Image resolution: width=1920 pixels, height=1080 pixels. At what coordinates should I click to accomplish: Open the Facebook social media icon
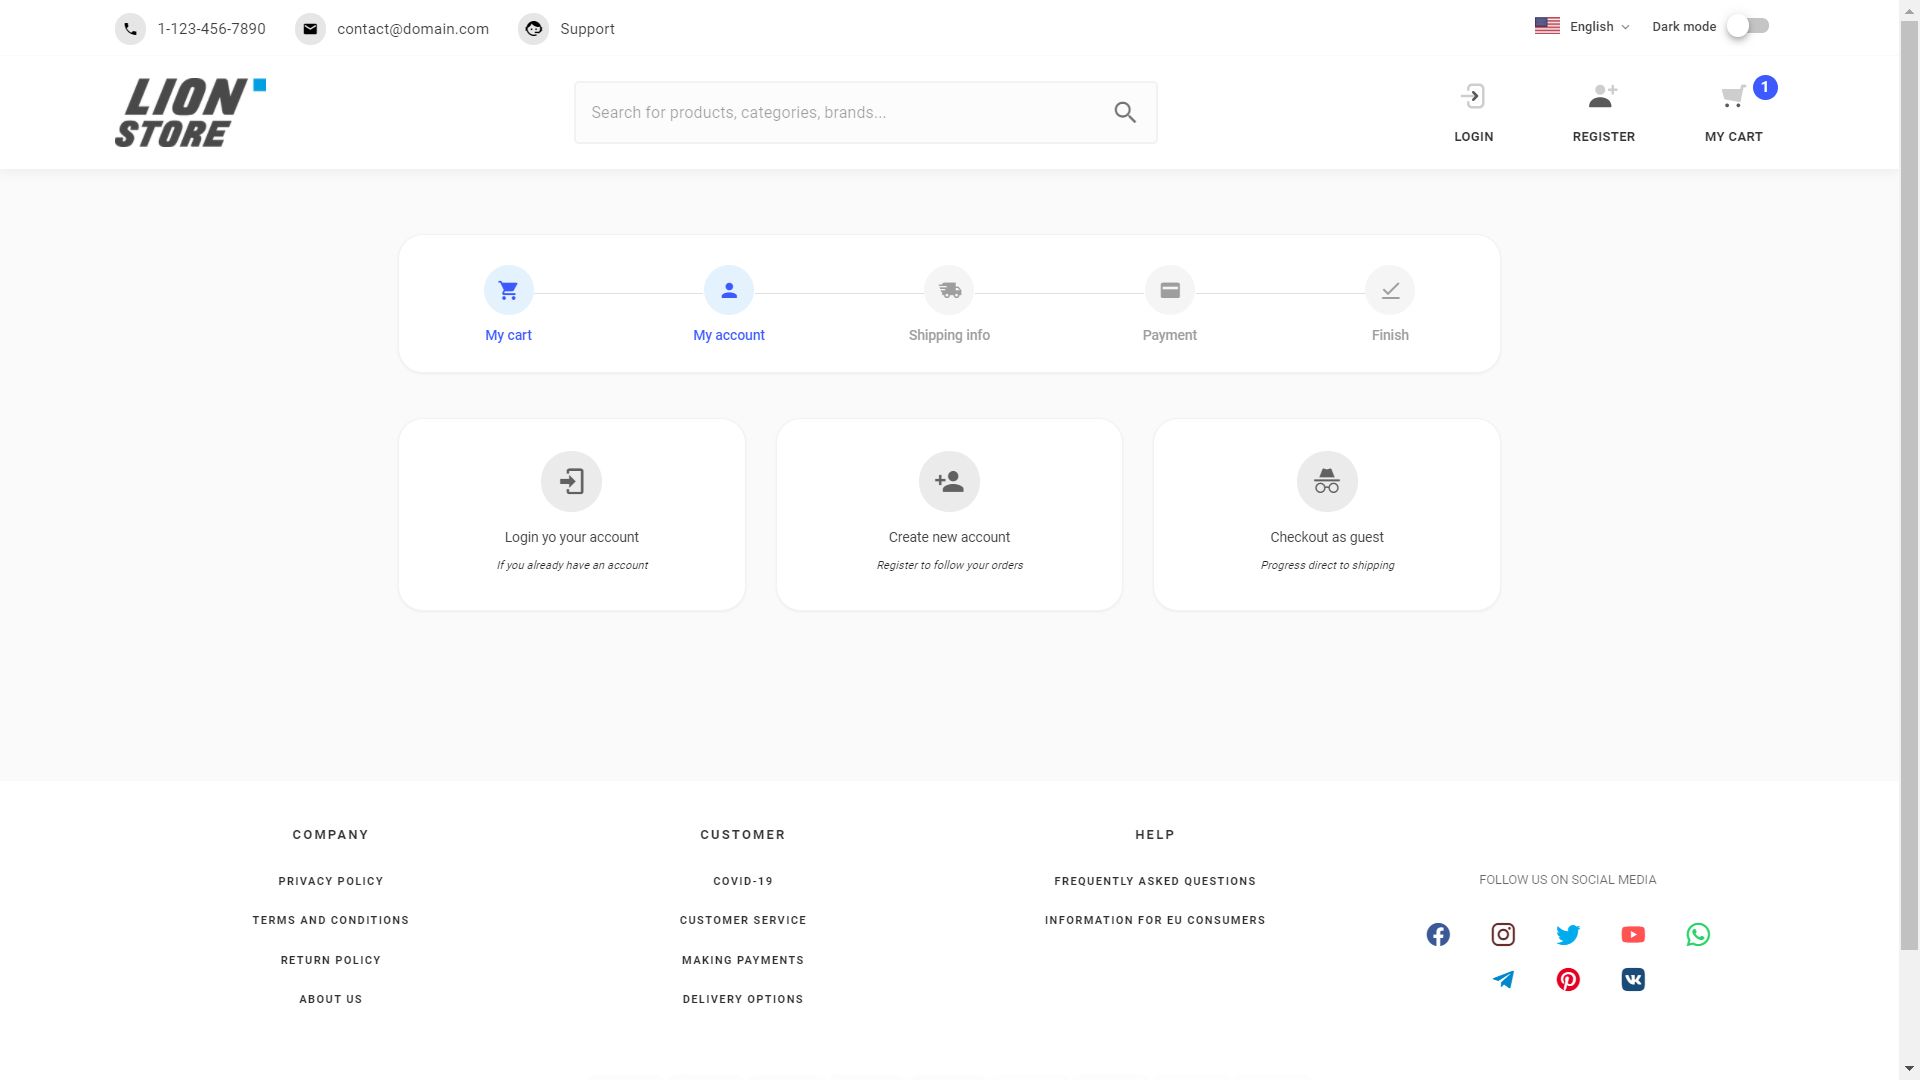coord(1438,935)
